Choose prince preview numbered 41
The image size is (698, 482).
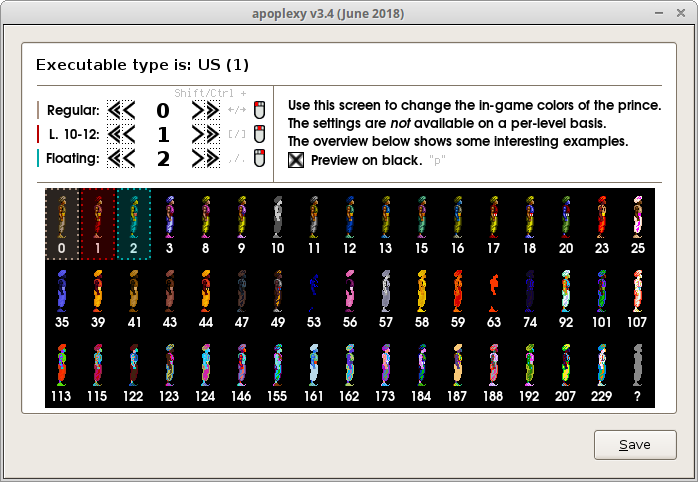point(134,298)
